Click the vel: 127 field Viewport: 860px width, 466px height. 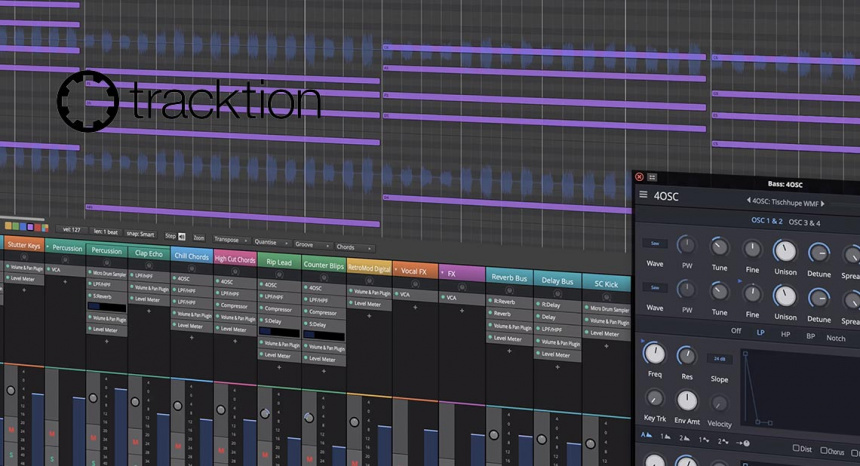click(71, 230)
